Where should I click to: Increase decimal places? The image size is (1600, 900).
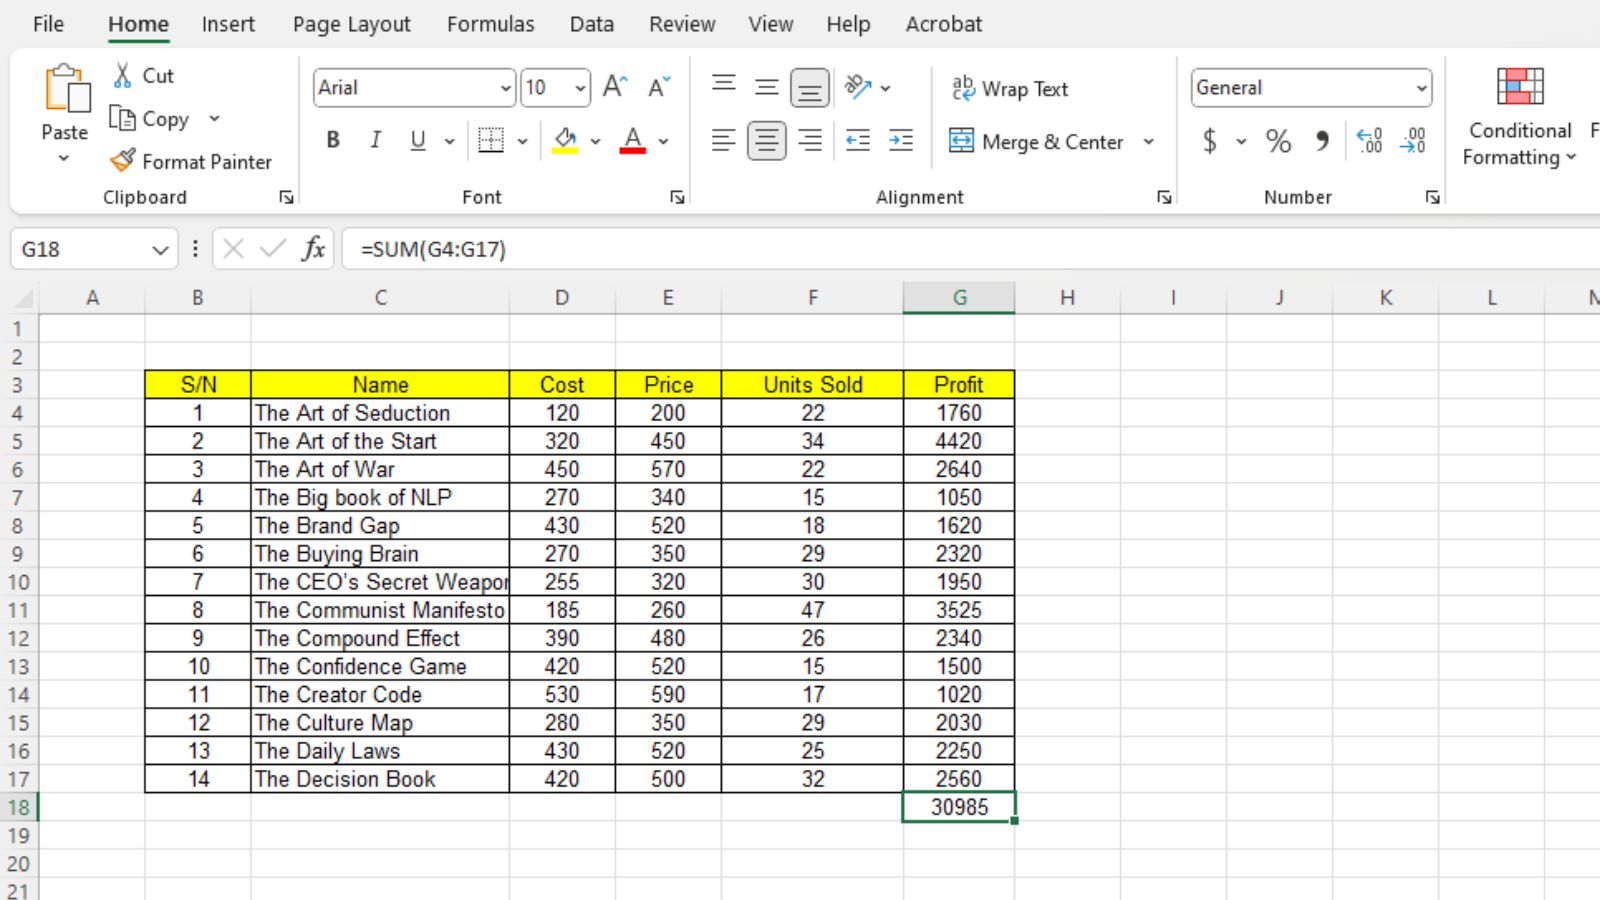[1369, 141]
